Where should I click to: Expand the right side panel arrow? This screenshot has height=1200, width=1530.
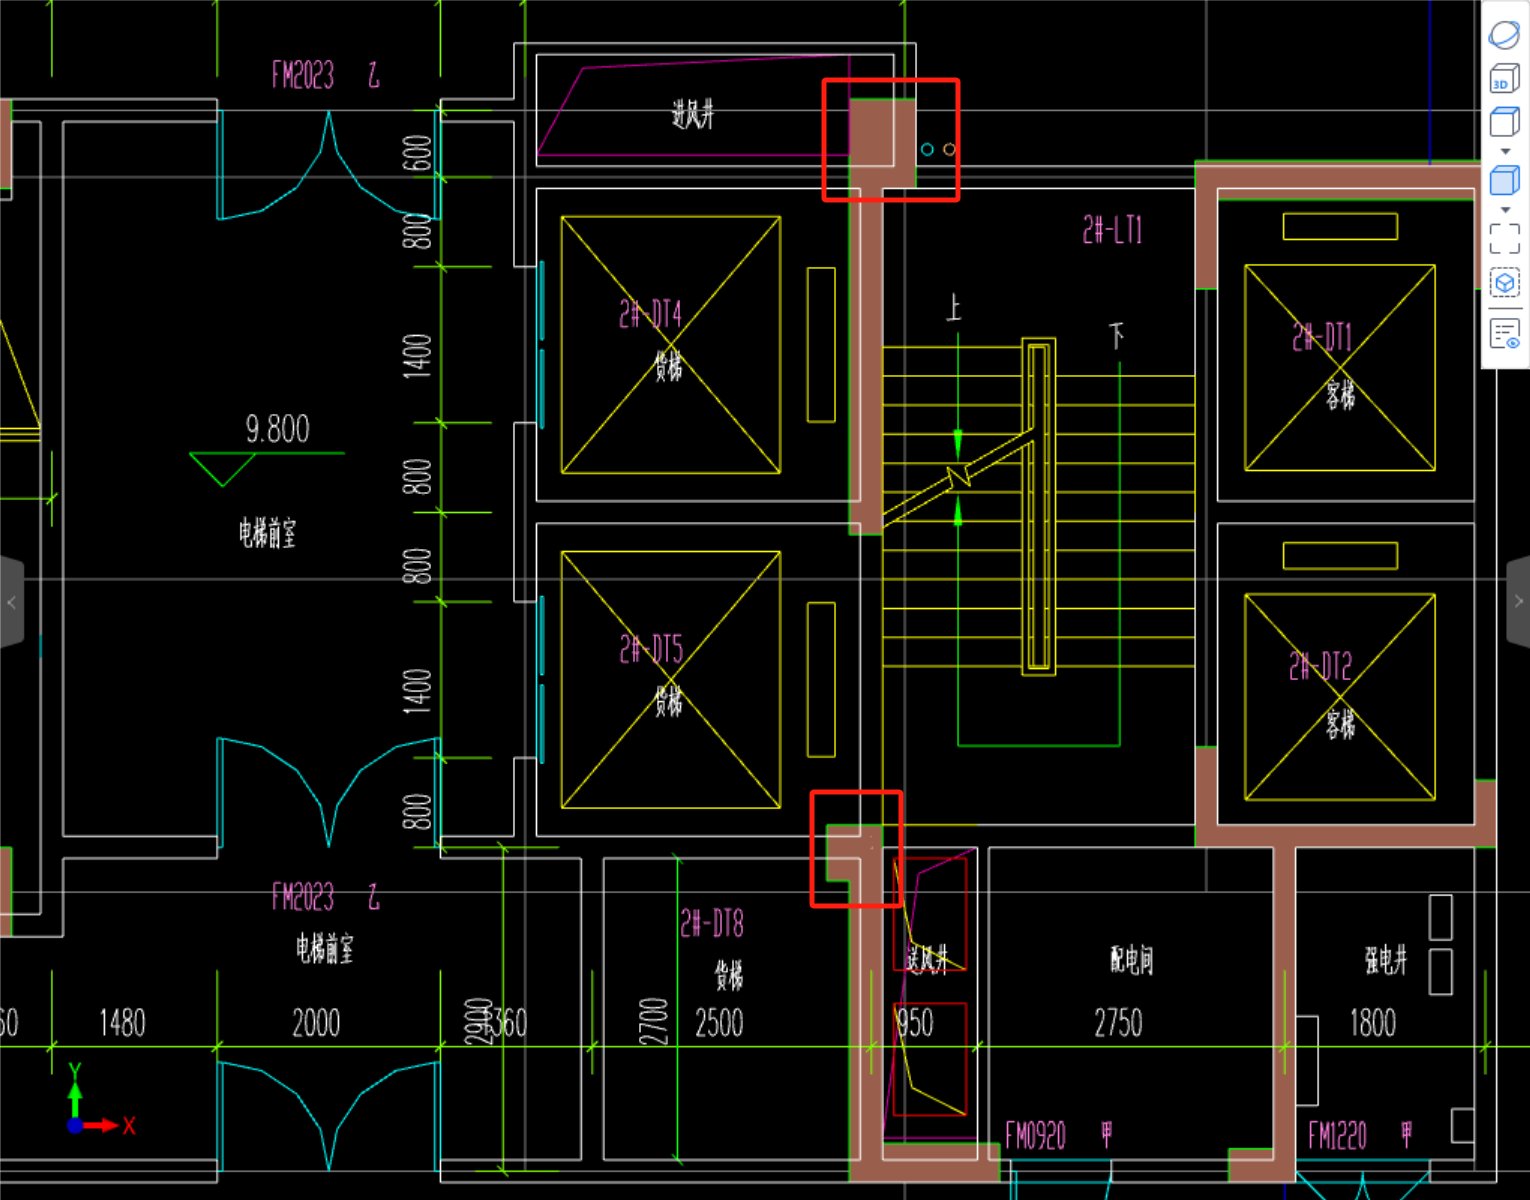1518,602
